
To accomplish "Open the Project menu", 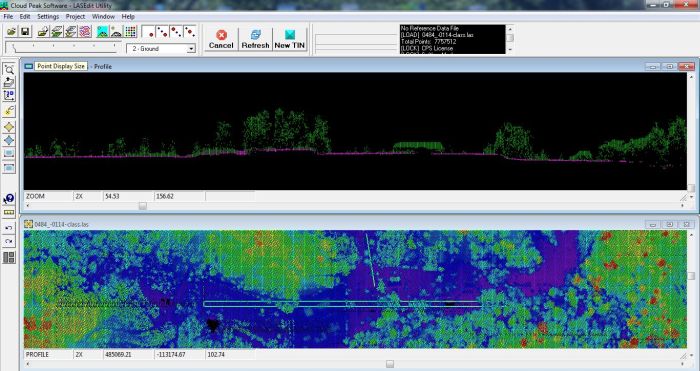I will click(x=75, y=17).
